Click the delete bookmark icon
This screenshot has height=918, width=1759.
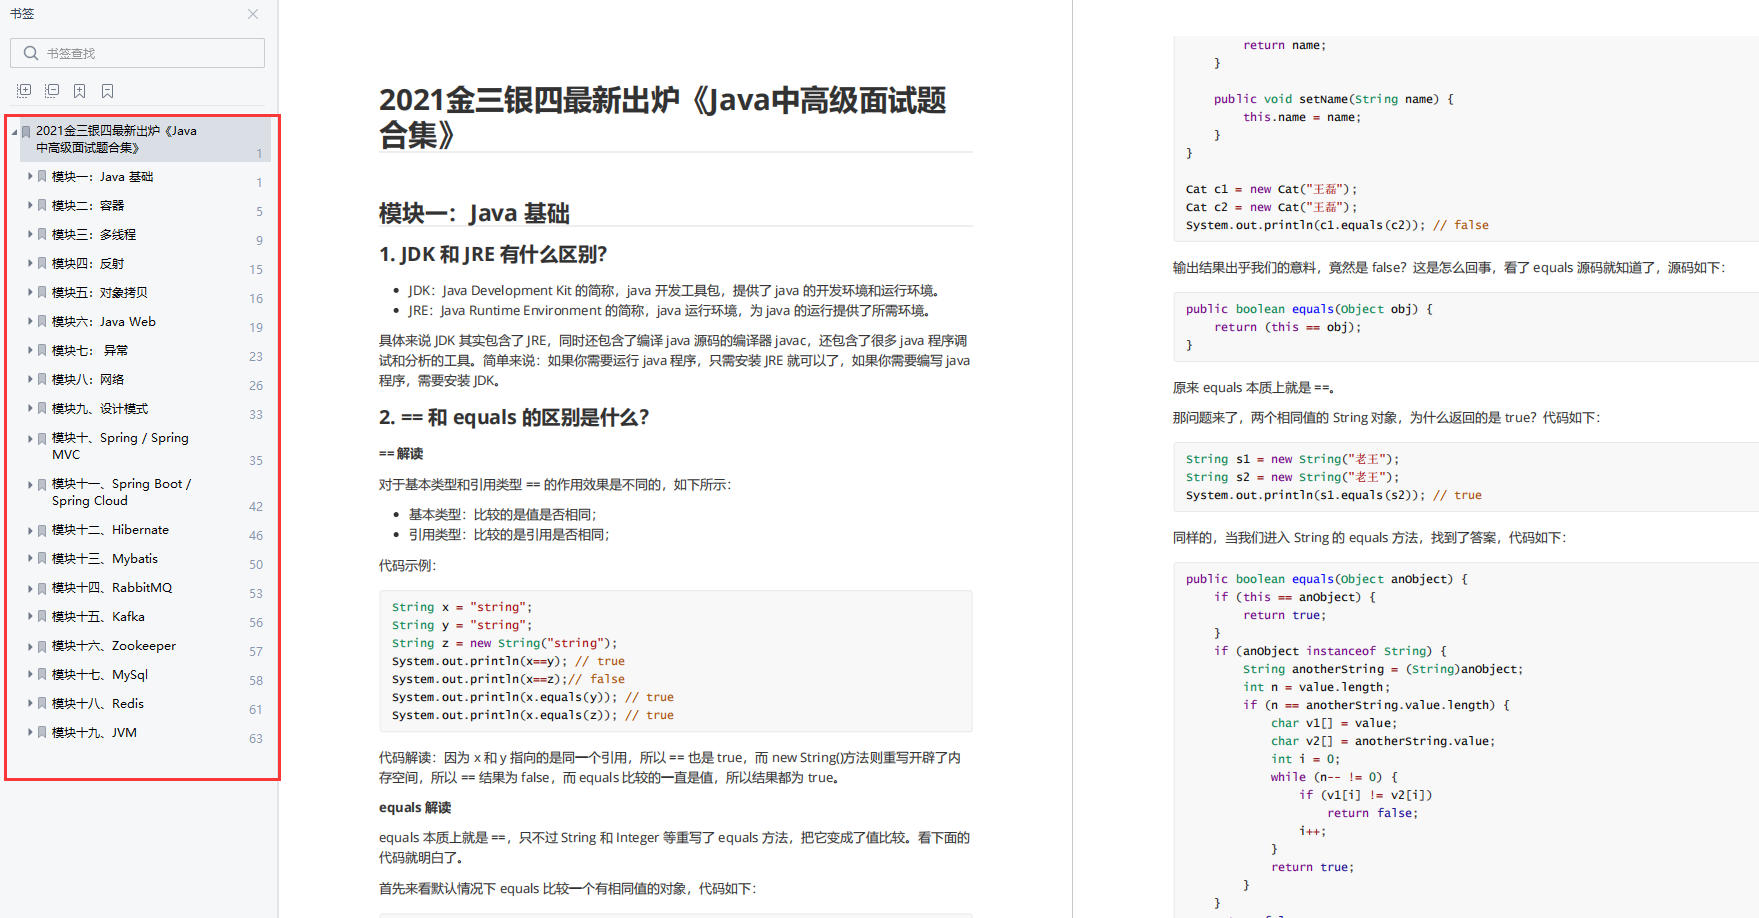108,91
